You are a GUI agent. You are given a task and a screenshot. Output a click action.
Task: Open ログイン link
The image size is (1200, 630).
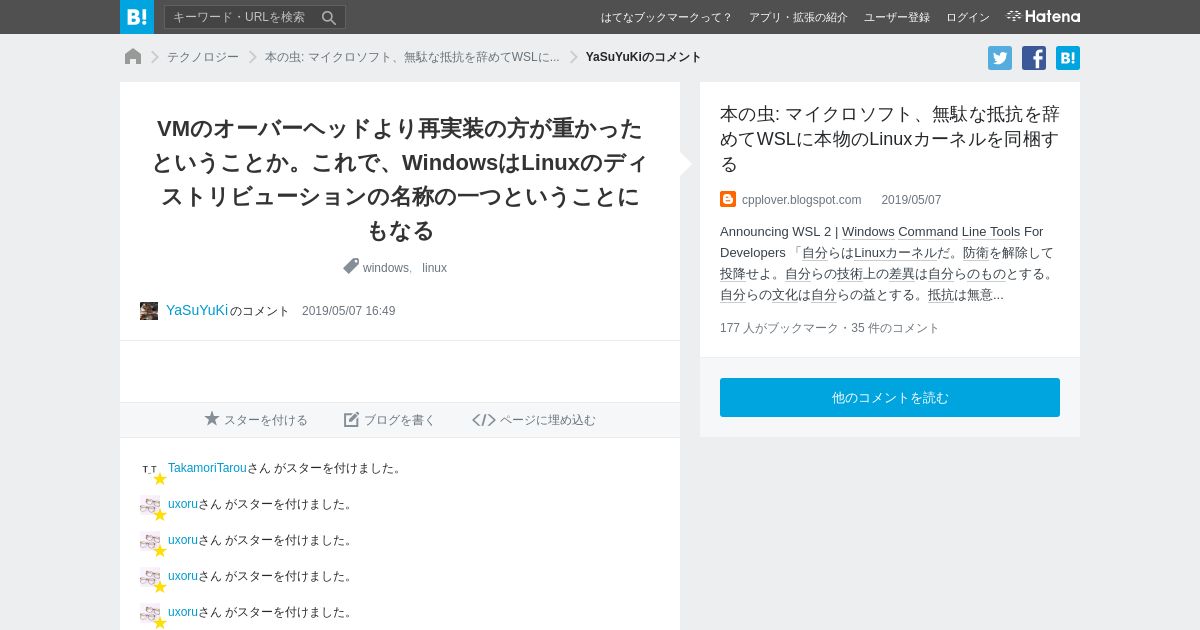[x=968, y=17]
